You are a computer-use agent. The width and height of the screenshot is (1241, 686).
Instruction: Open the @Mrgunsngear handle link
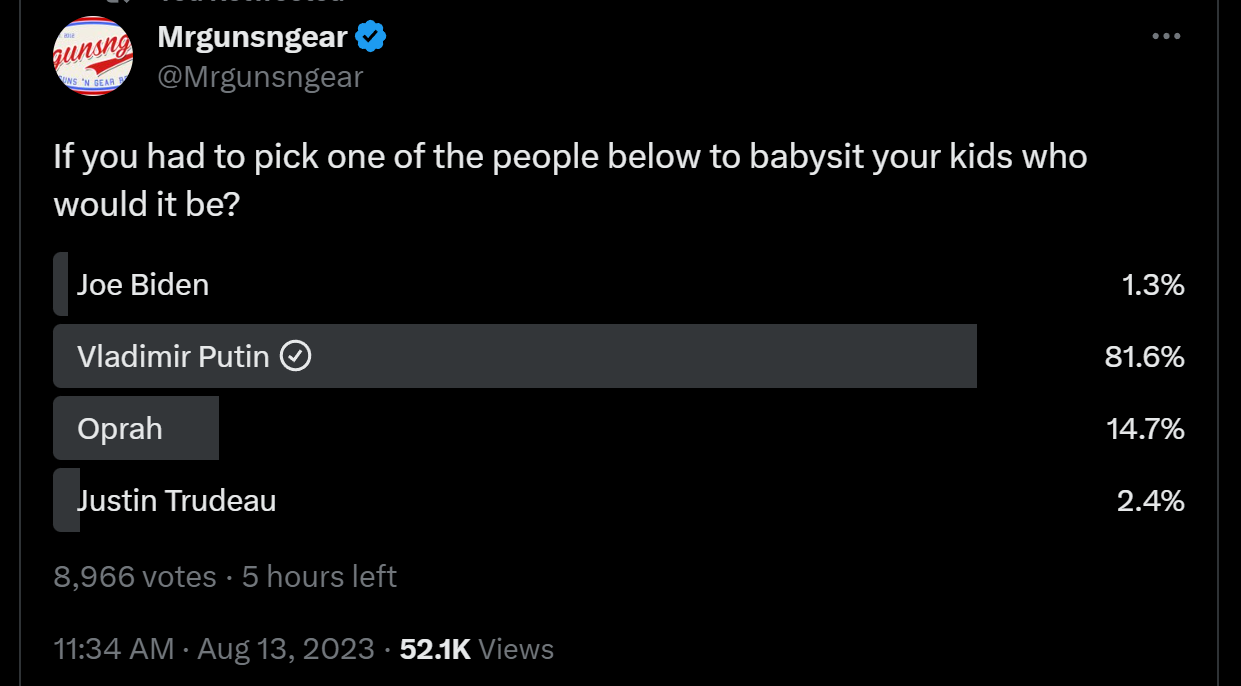(260, 76)
